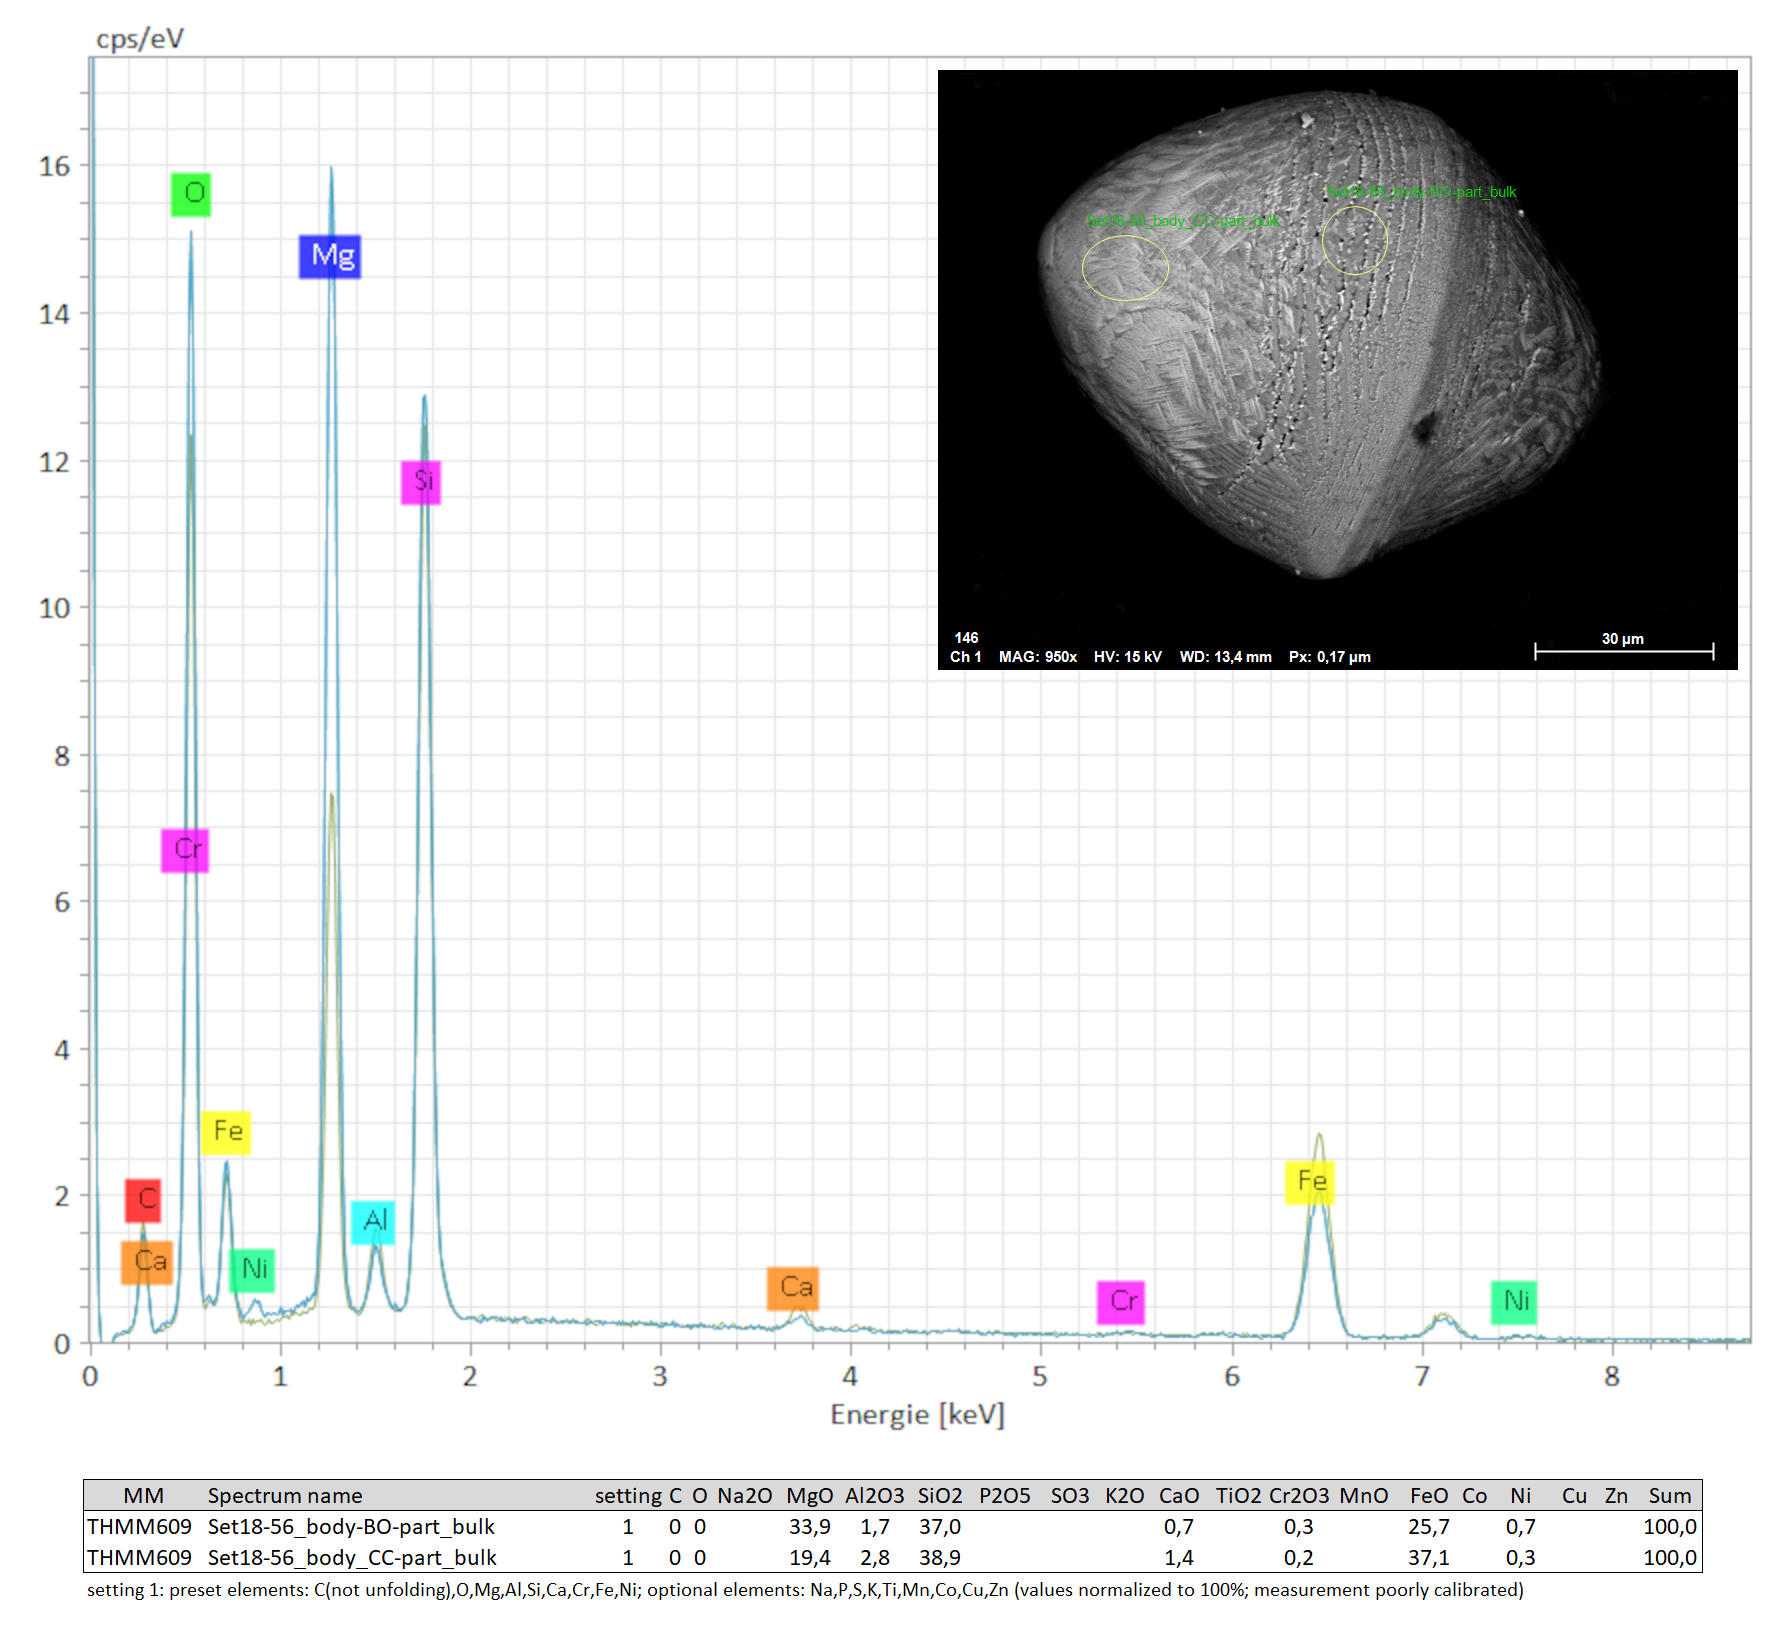Click the 30 µm scale bar
This screenshot has height=1638, width=1782.
pos(1623,651)
